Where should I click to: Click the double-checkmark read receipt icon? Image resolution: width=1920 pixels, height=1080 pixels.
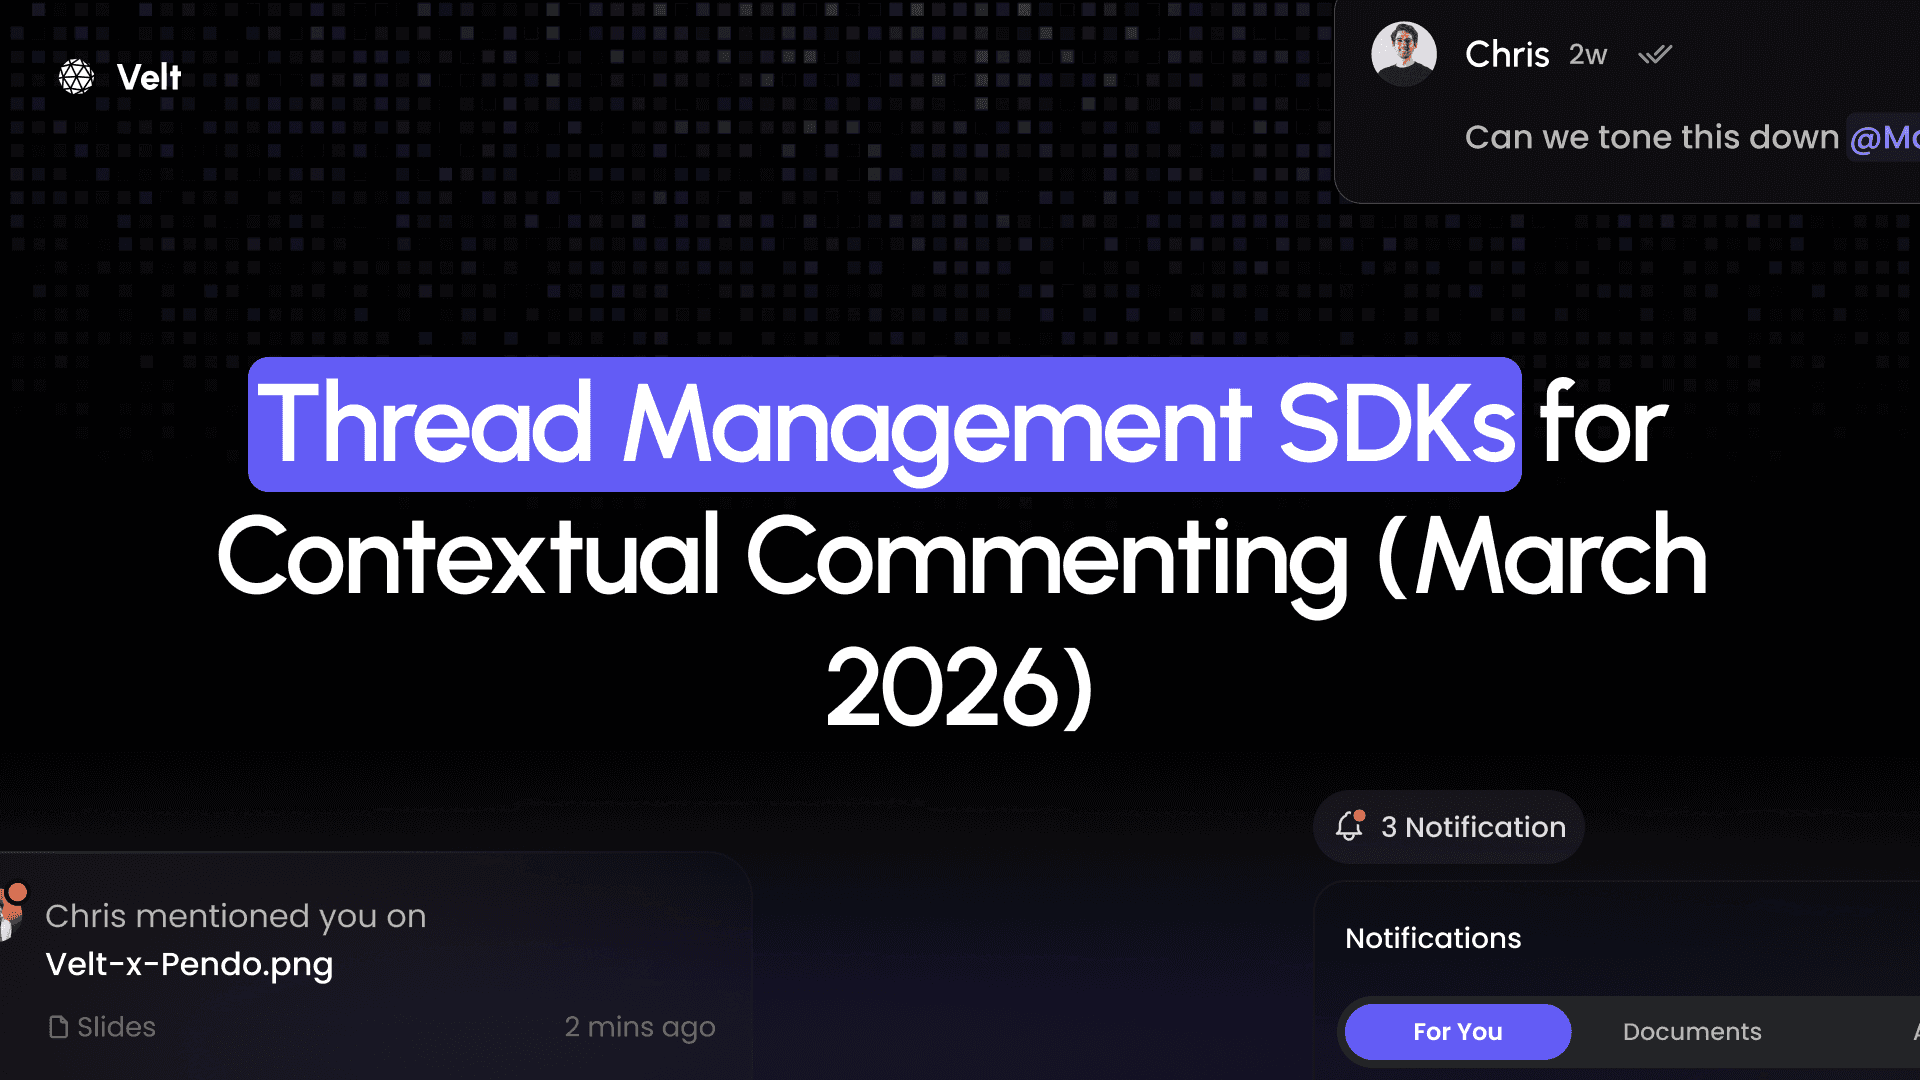(1655, 54)
